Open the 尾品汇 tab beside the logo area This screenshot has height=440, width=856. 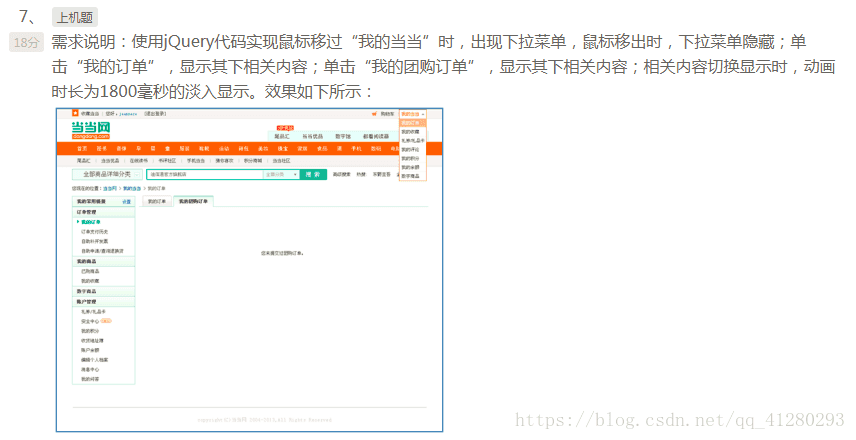(x=282, y=136)
